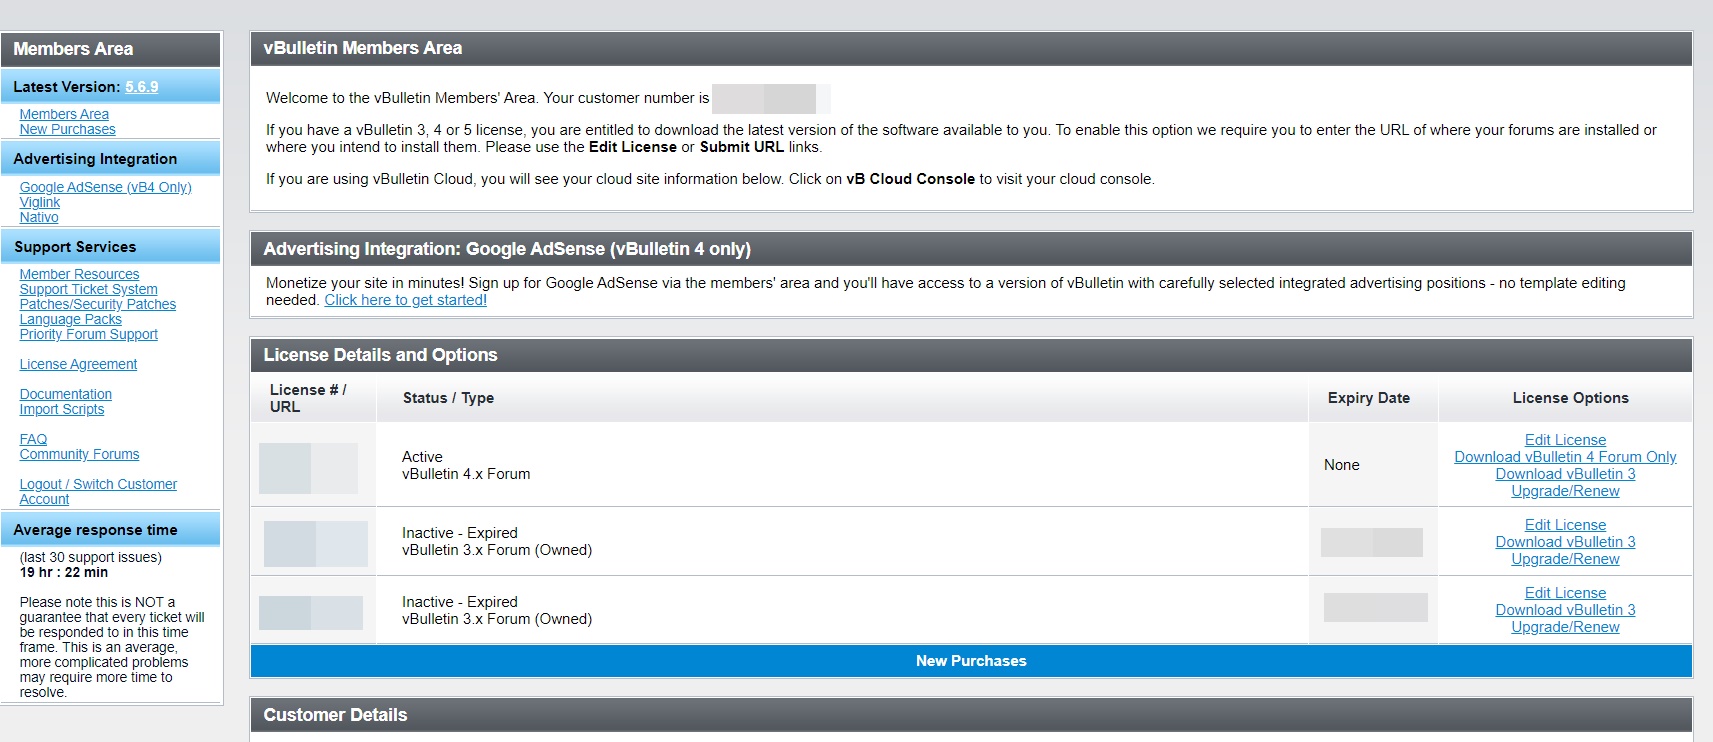Open the FAQ link
1713x742 pixels.
33,439
